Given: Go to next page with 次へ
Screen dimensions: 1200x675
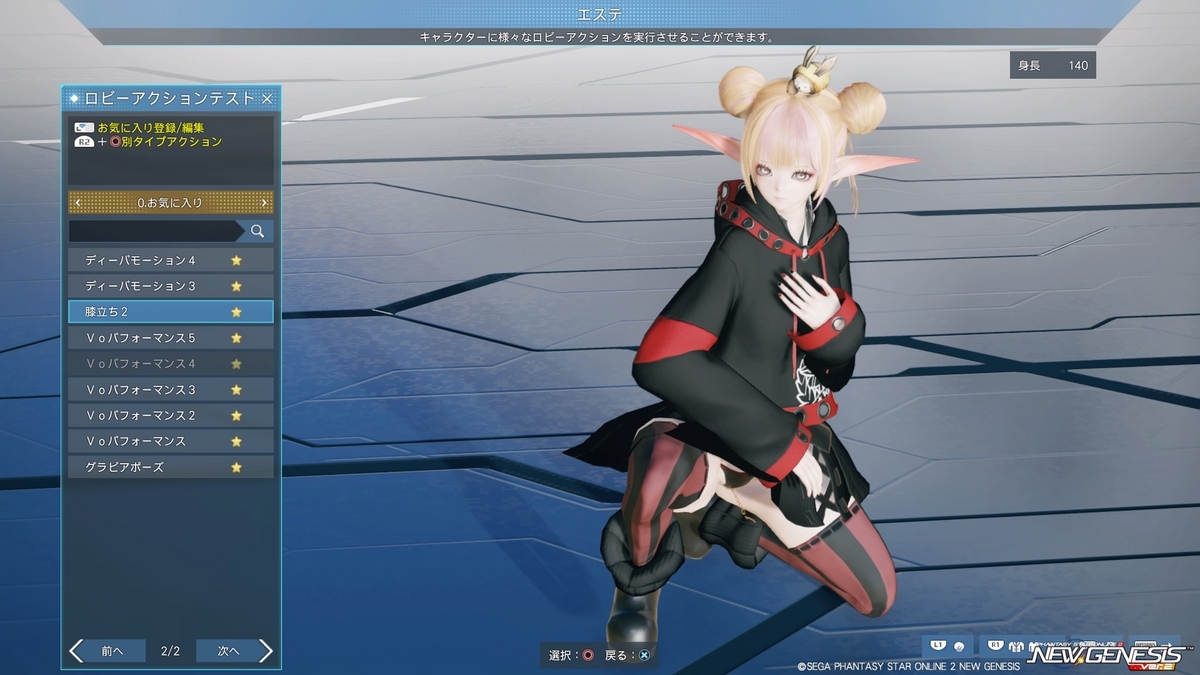Looking at the screenshot, I should point(228,651).
